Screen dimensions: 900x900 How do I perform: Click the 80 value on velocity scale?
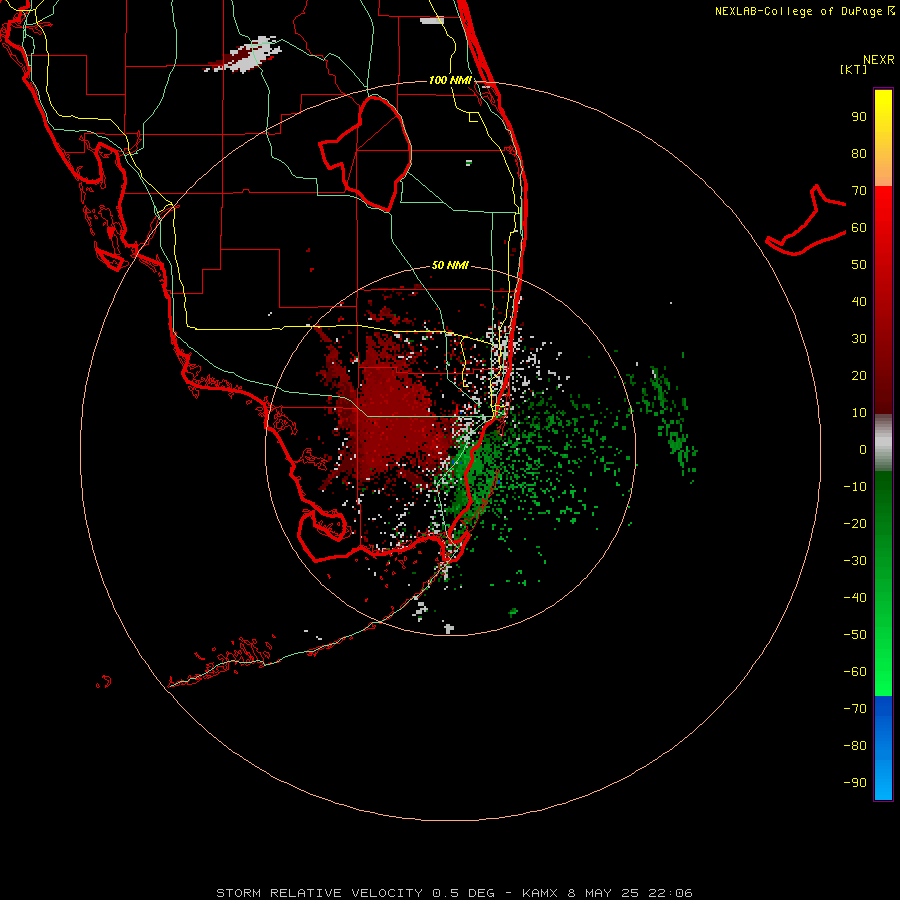[x=859, y=154]
